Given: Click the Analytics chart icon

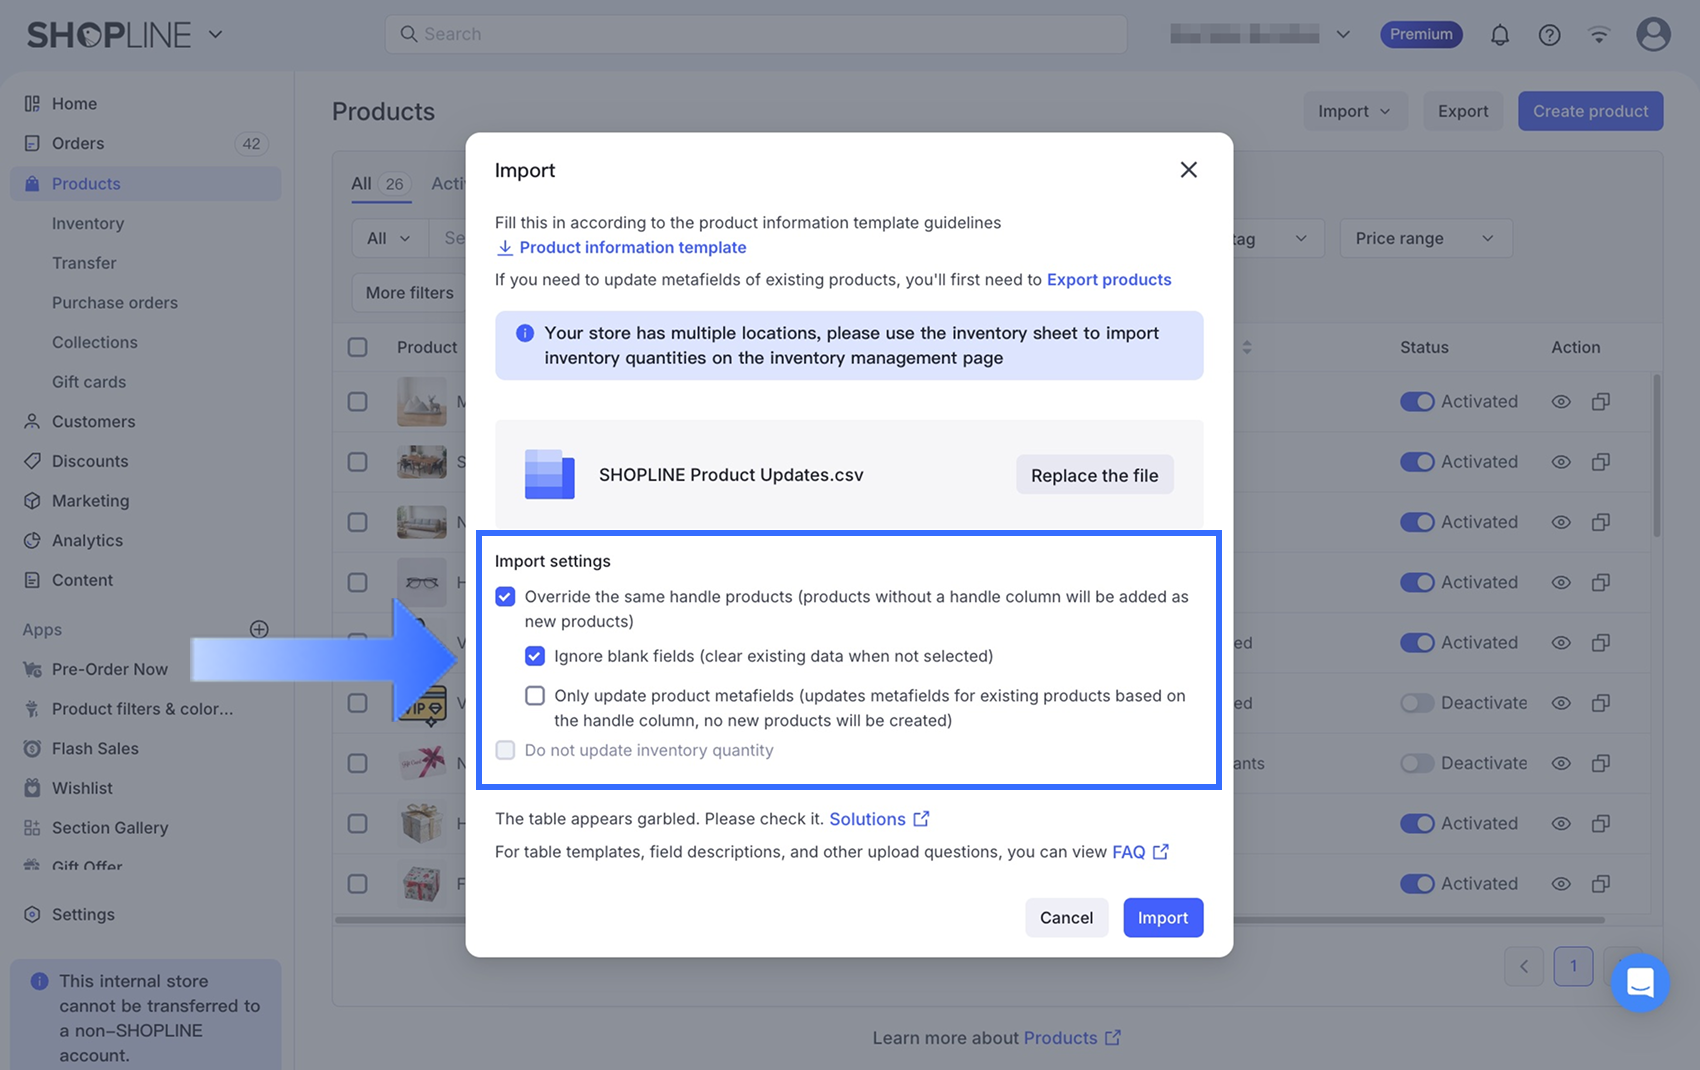Looking at the screenshot, I should click(x=32, y=540).
